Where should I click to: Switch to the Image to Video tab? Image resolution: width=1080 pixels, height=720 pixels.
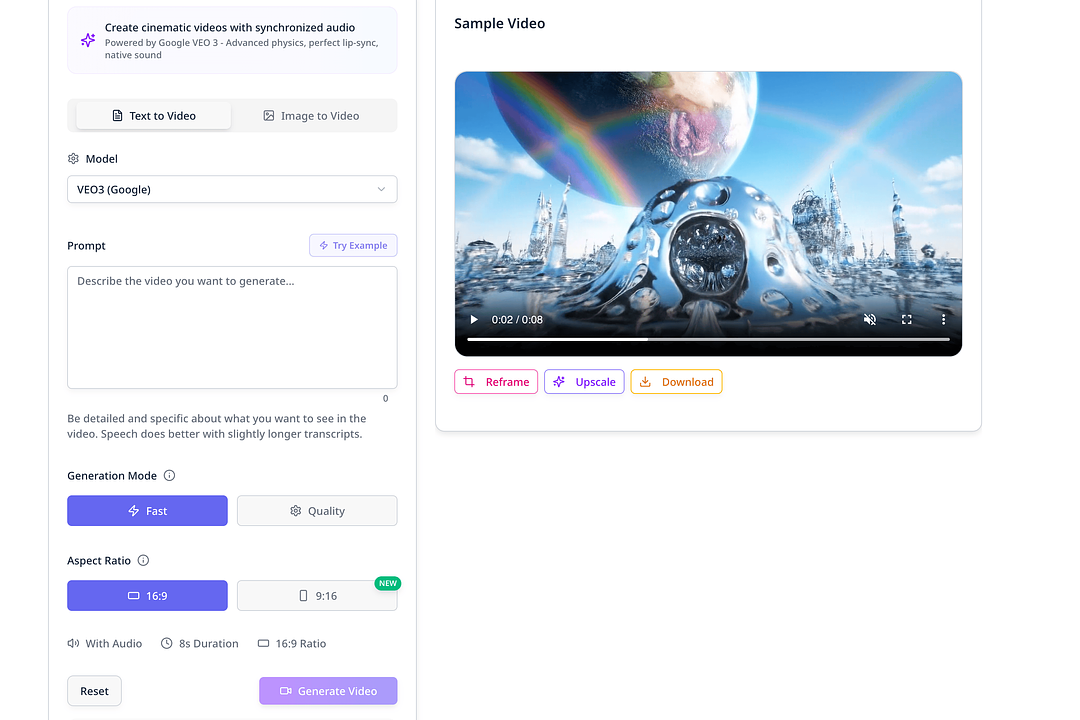pyautogui.click(x=312, y=115)
